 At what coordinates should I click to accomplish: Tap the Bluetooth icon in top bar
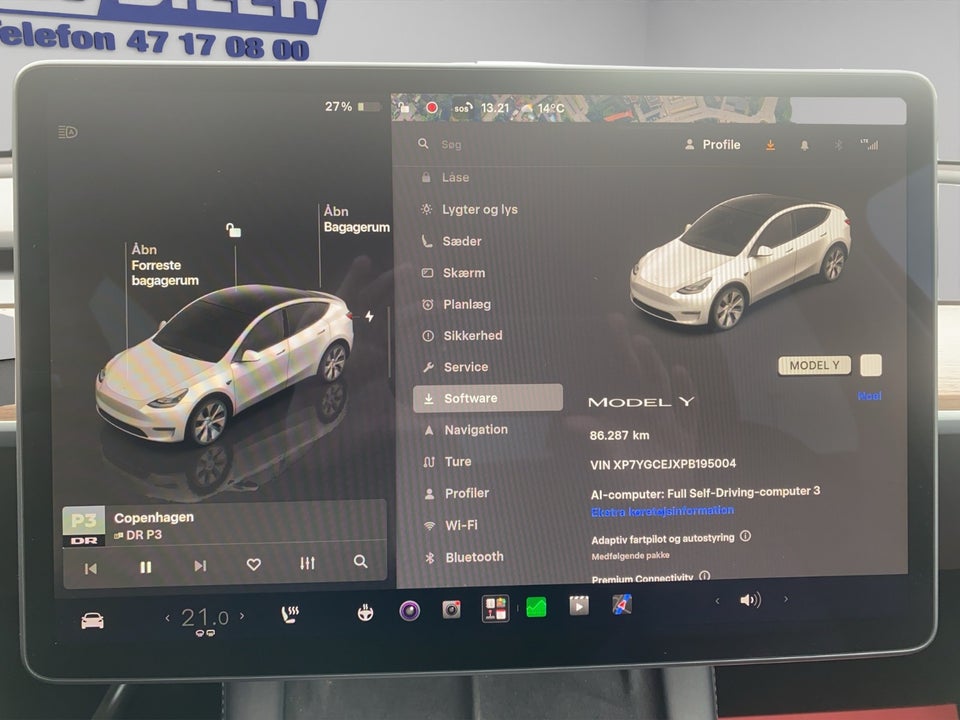pos(839,145)
